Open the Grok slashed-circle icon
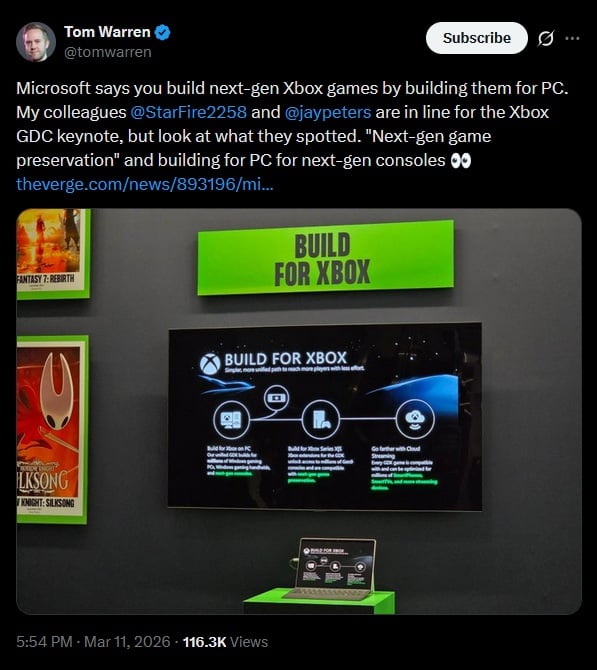The image size is (597, 670). point(546,38)
